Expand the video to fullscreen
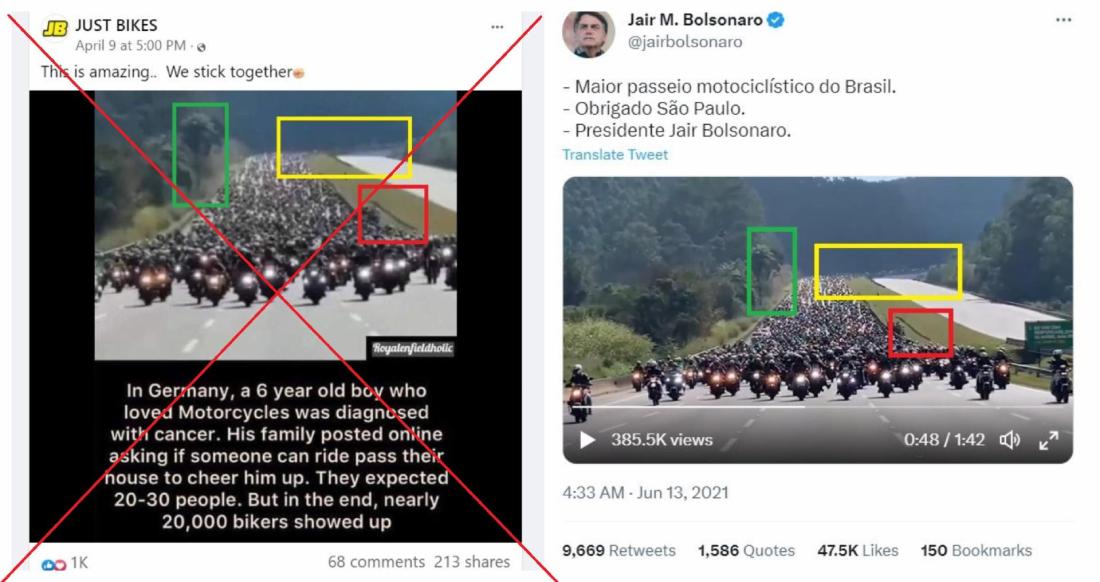 click(x=1049, y=440)
